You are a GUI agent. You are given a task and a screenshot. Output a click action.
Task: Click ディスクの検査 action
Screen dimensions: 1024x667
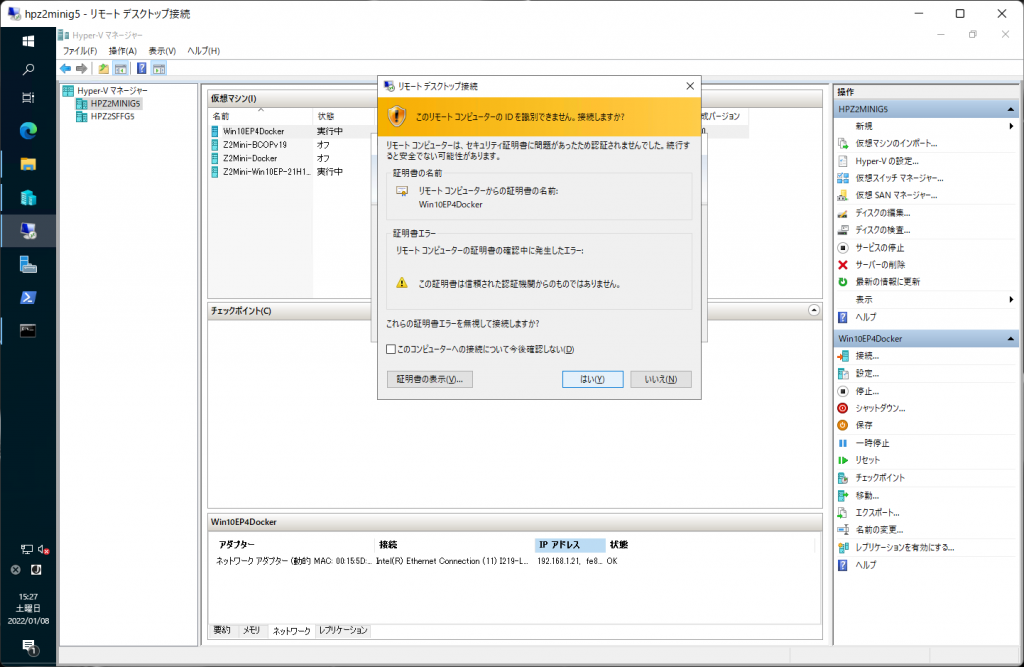pos(882,230)
